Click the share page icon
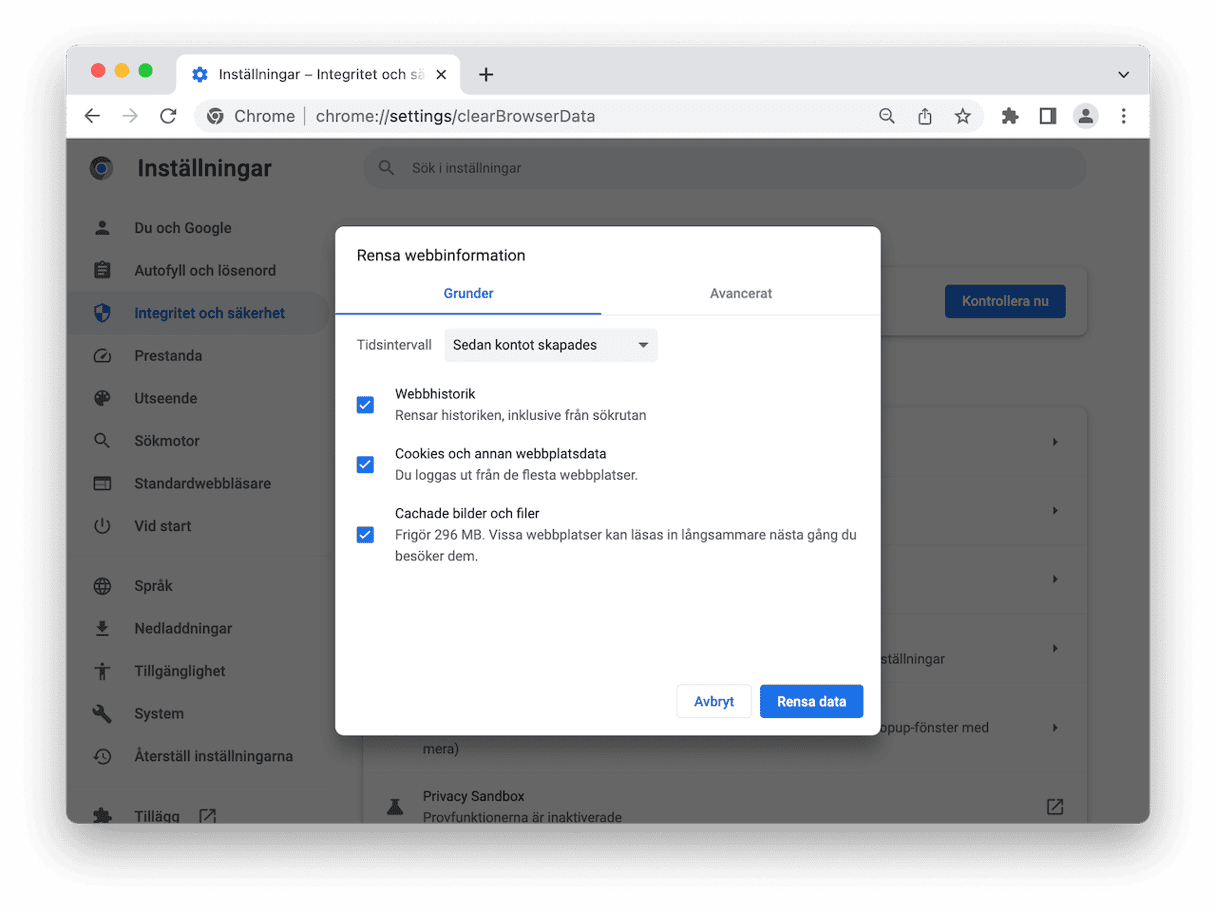The height and width of the screenshot is (911, 1216). [x=925, y=116]
